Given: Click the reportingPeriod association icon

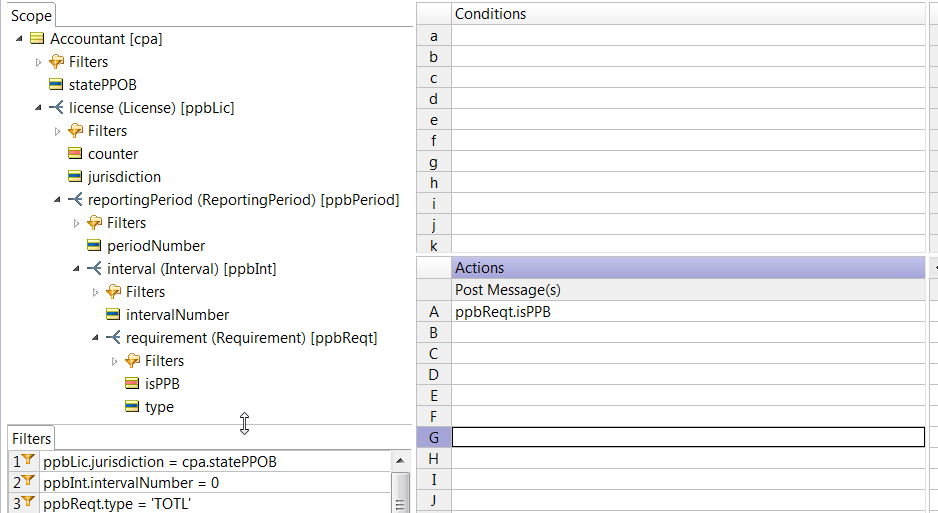Looking at the screenshot, I should (75, 200).
